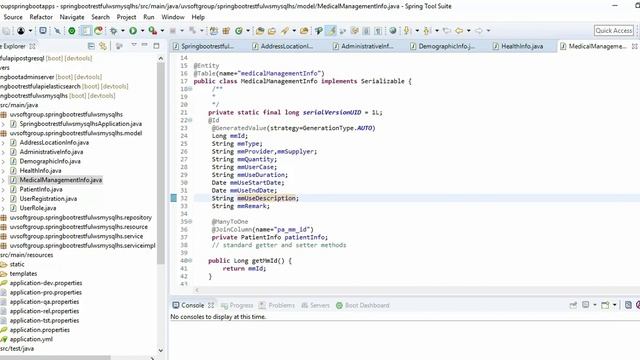
Task: Close the MedicalManagement editor tab
Action: (x=634, y=46)
